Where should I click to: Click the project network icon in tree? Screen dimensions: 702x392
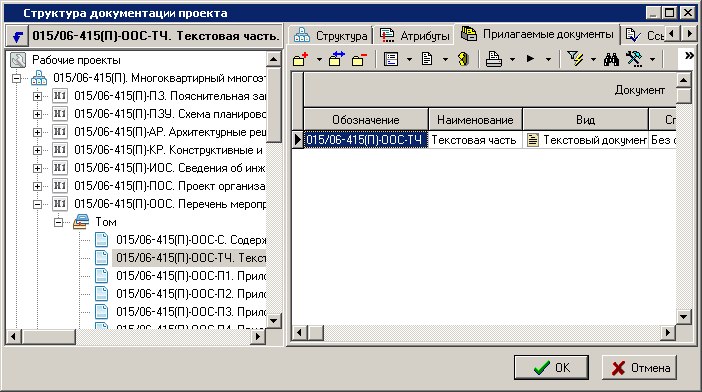(39, 78)
